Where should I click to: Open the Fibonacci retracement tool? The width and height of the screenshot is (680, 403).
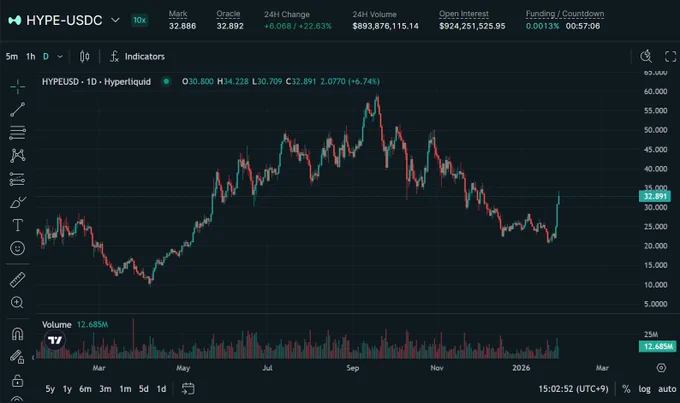(x=17, y=133)
